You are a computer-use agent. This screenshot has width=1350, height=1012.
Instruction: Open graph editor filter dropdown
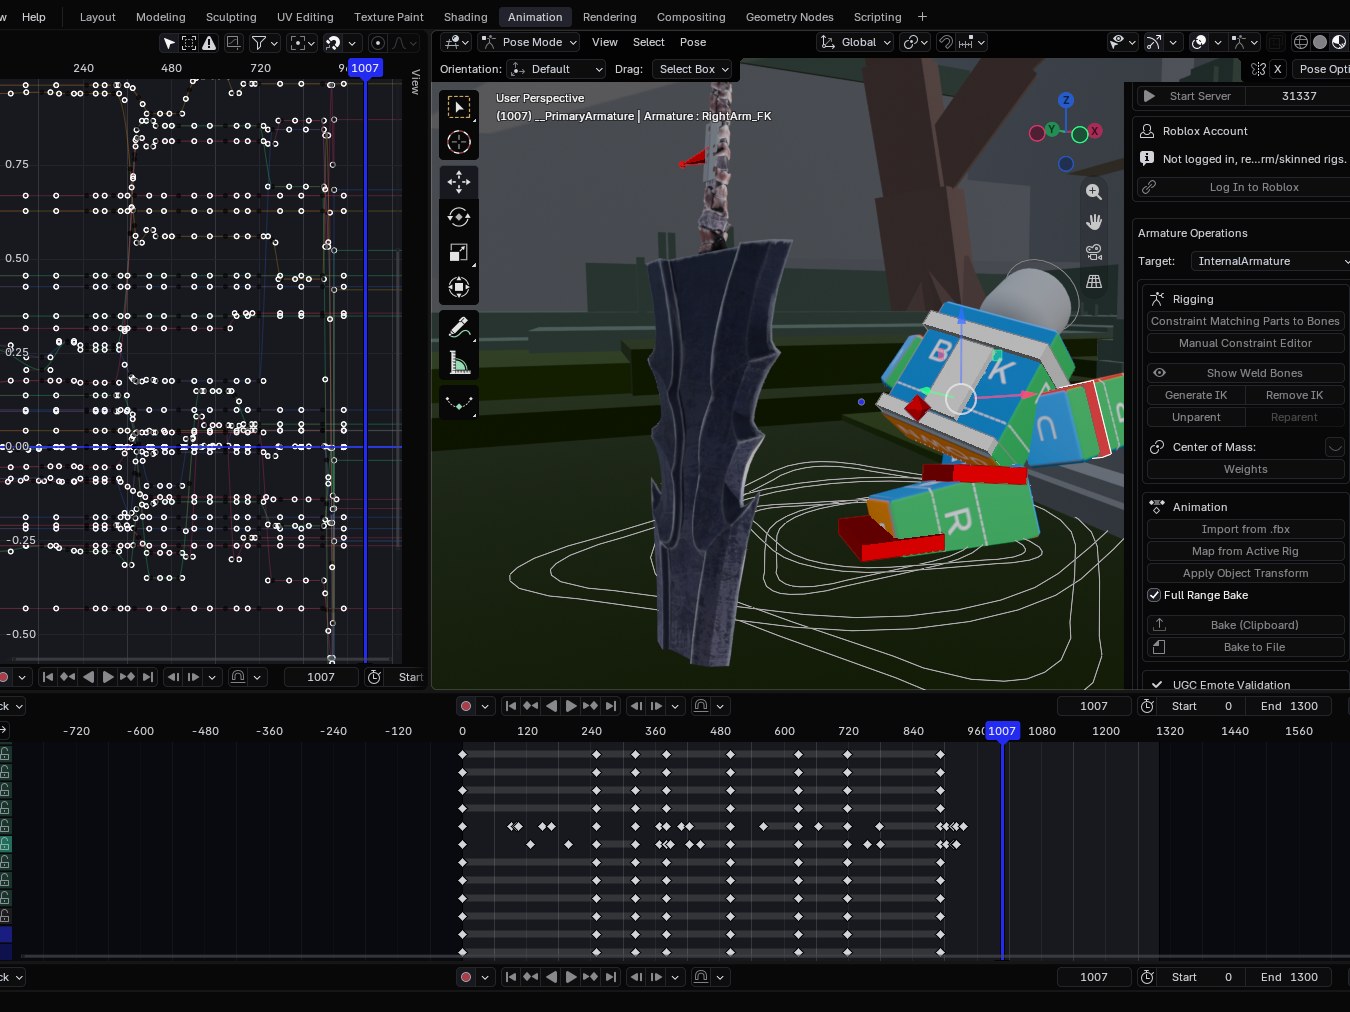(264, 43)
